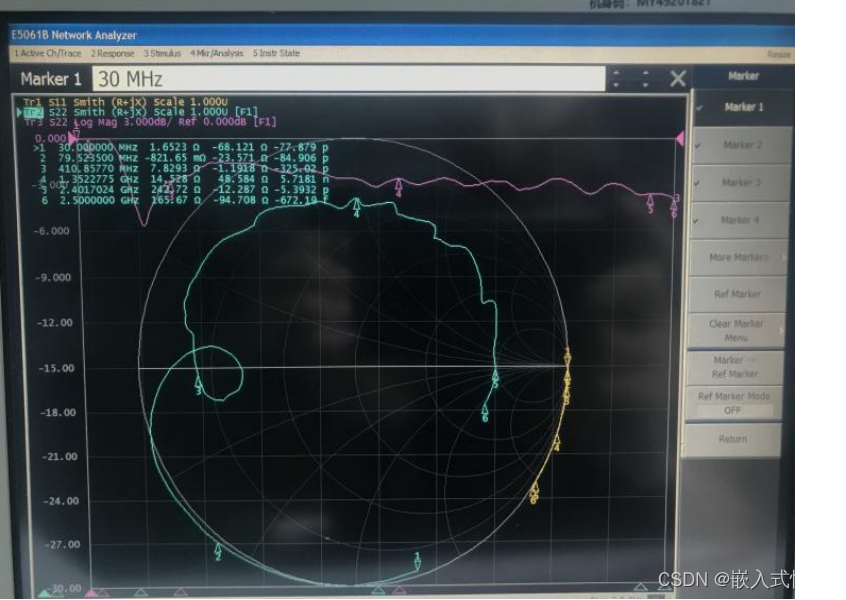Click green marker 2 triangle on Smith chart
This screenshot has width=846, height=600.
(218, 551)
